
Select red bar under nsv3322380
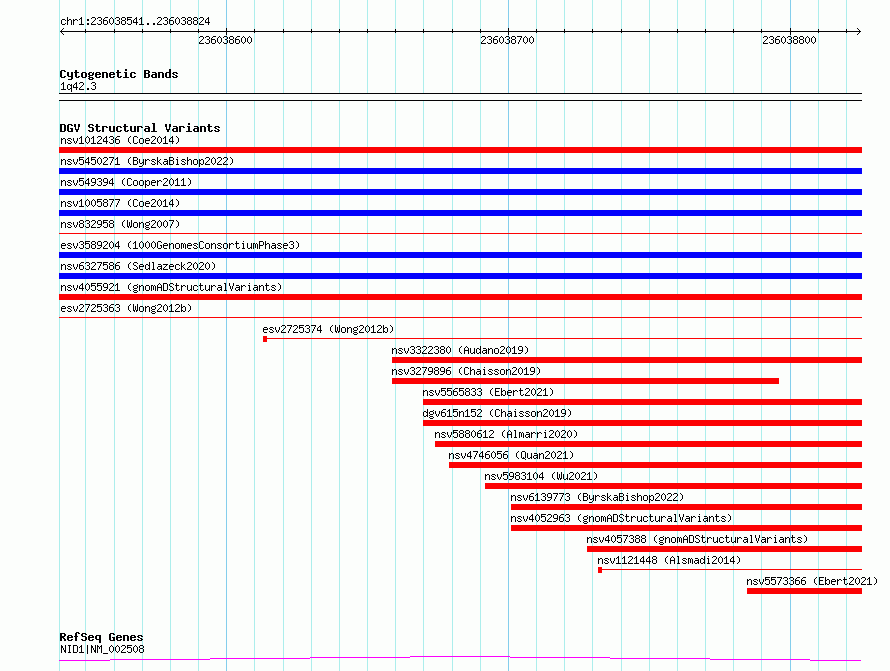[627, 360]
